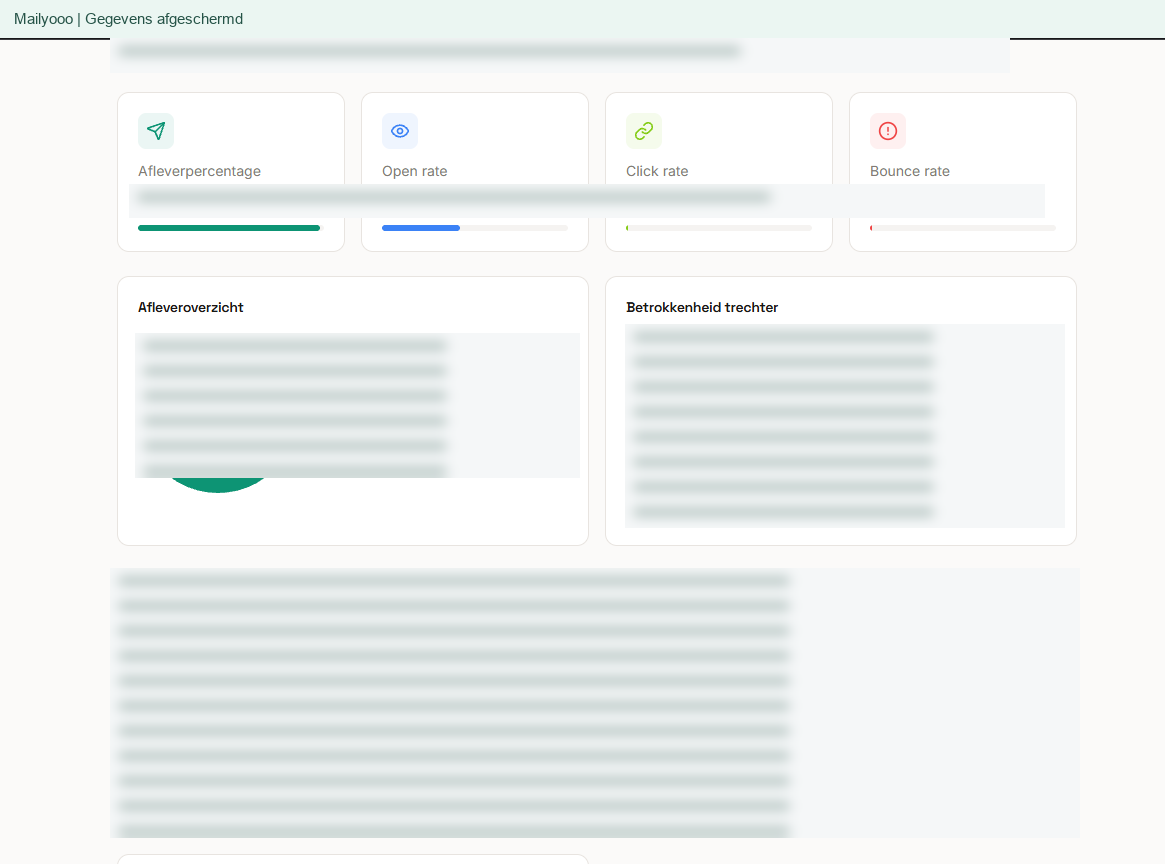The image size is (1165, 864).
Task: Click the Bounce rate label
Action: [909, 171]
